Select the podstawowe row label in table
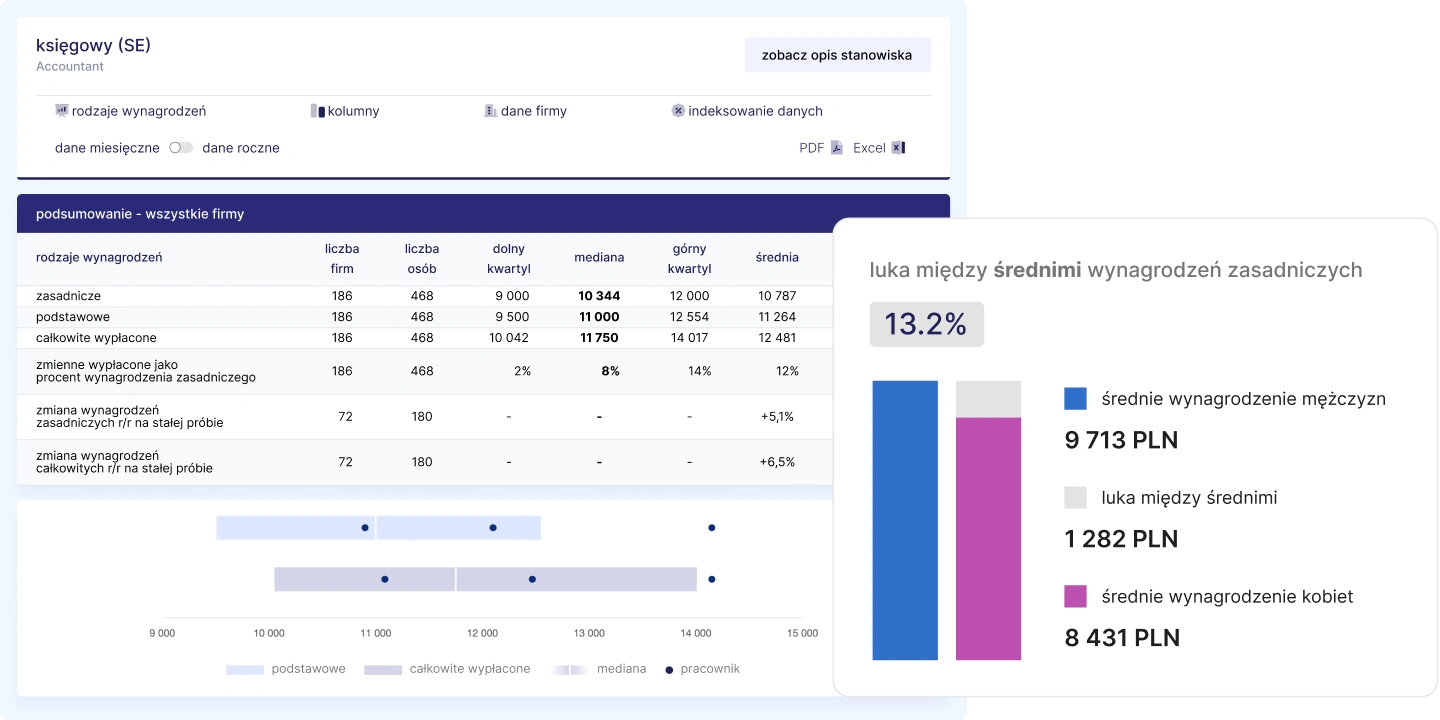The width and height of the screenshot is (1440, 720). [73, 317]
